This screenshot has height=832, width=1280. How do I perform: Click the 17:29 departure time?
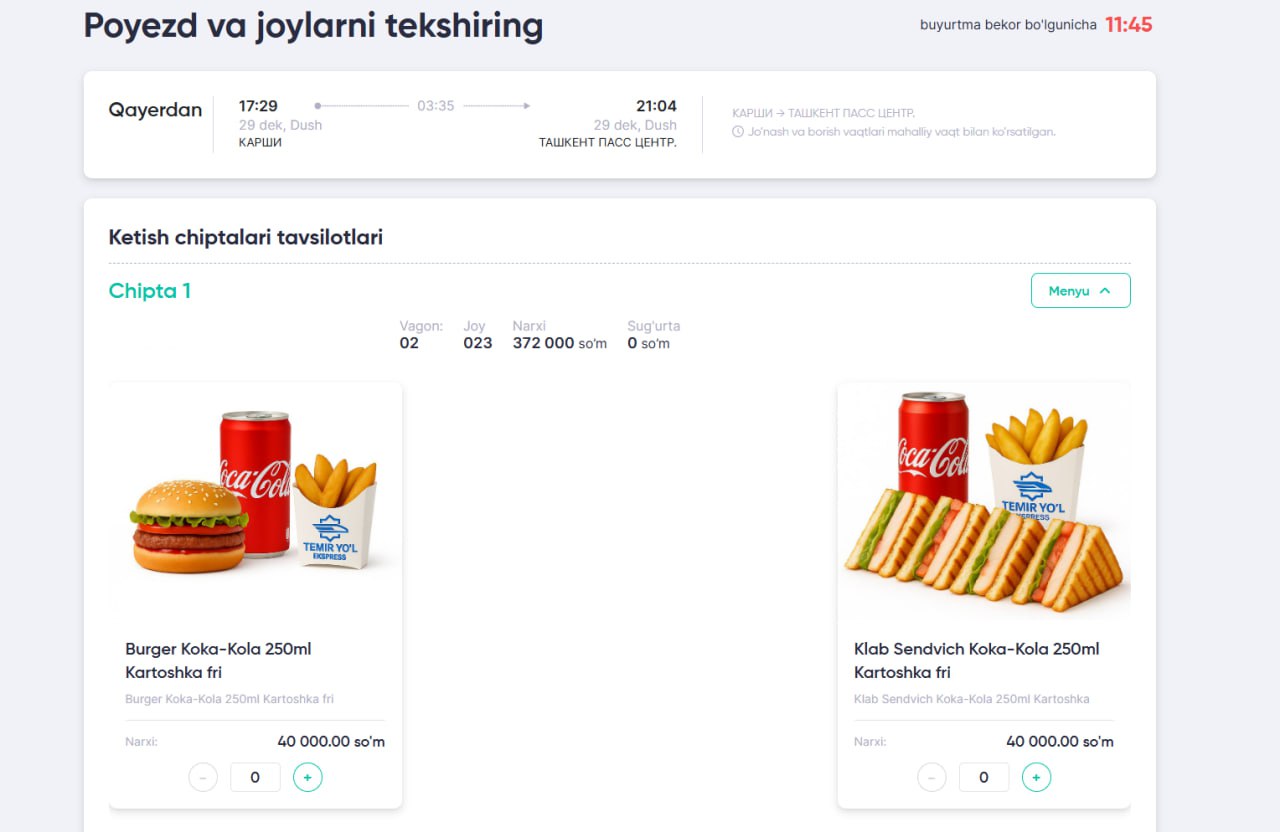coord(258,106)
